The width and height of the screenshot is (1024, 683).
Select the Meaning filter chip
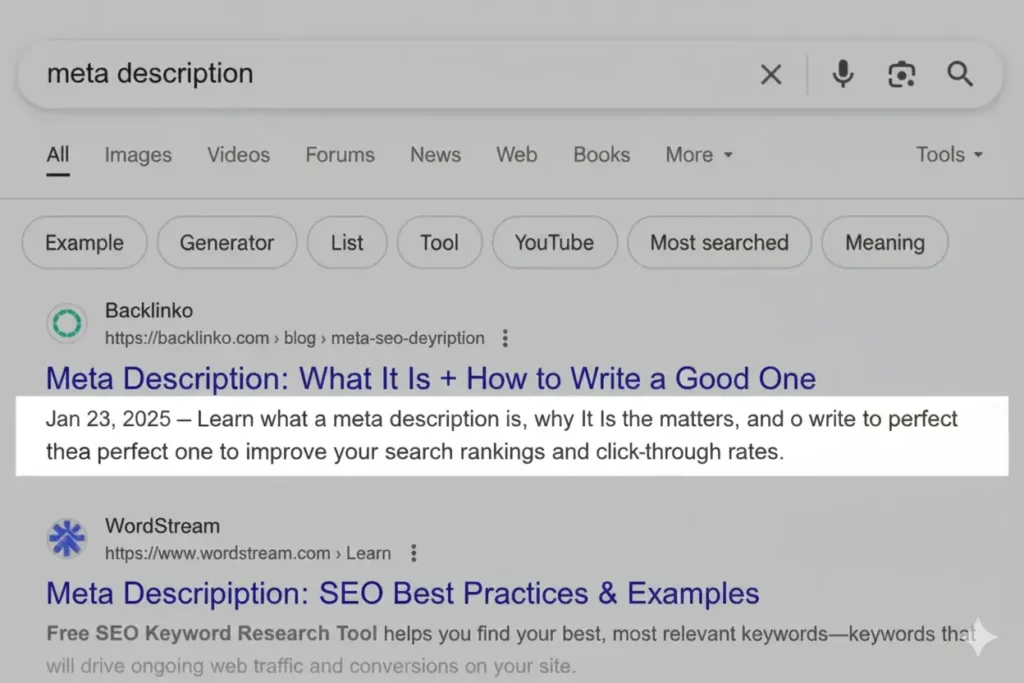click(884, 242)
